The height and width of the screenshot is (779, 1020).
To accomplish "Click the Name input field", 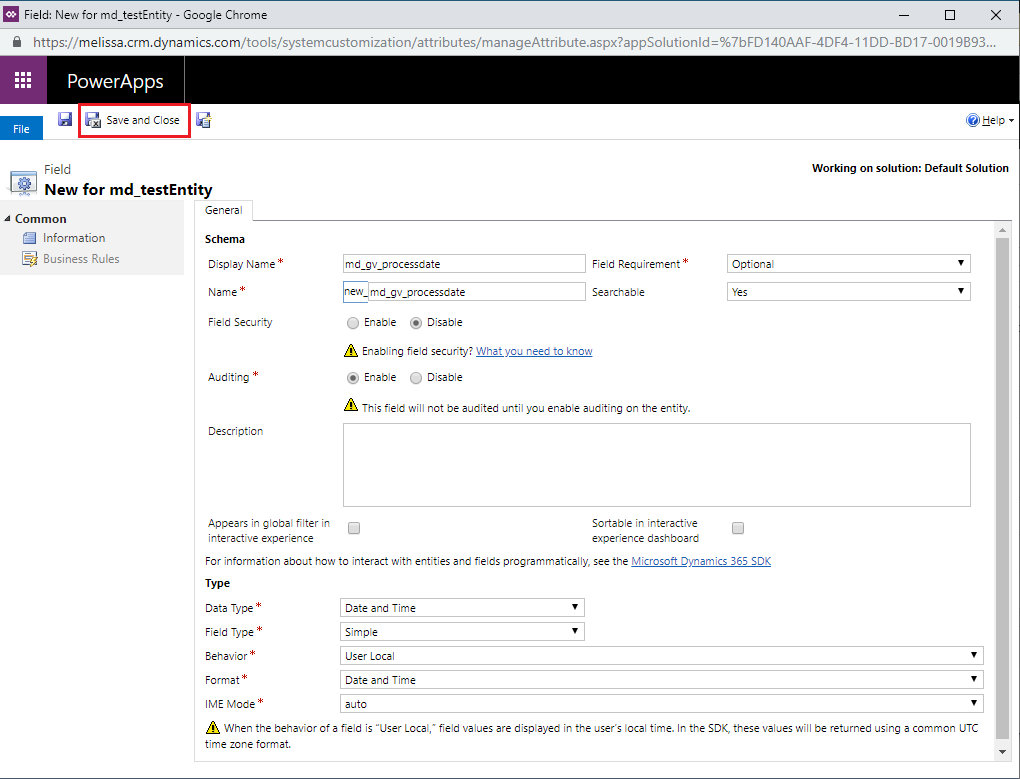I will 477,291.
